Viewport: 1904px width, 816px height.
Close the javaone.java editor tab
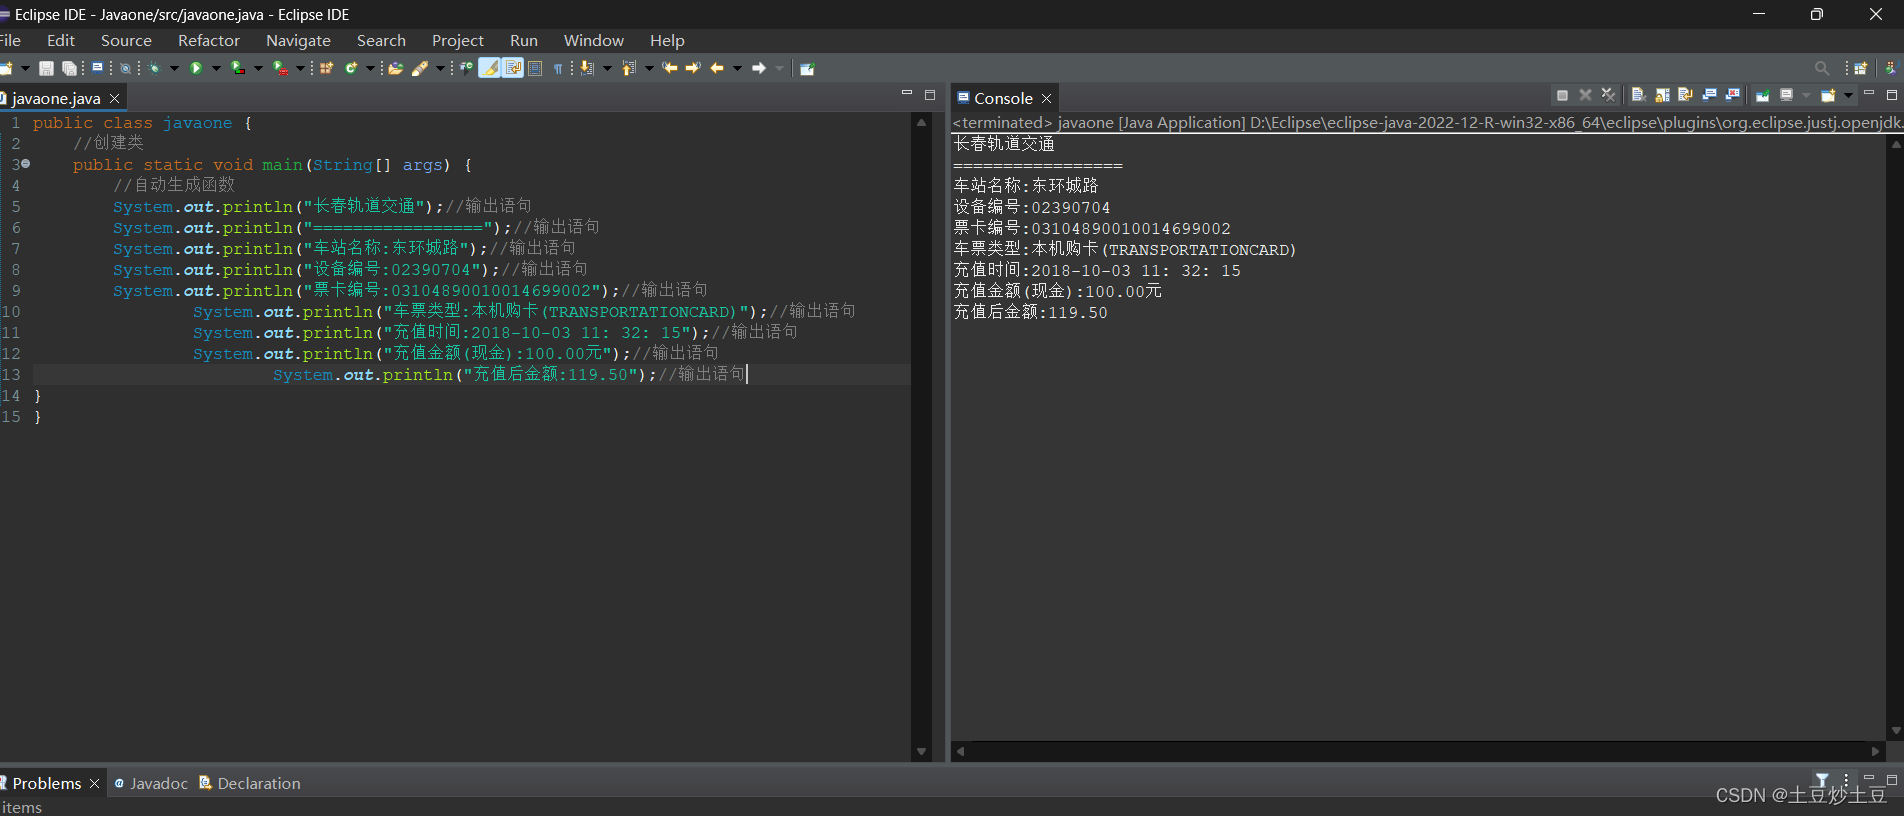point(115,98)
